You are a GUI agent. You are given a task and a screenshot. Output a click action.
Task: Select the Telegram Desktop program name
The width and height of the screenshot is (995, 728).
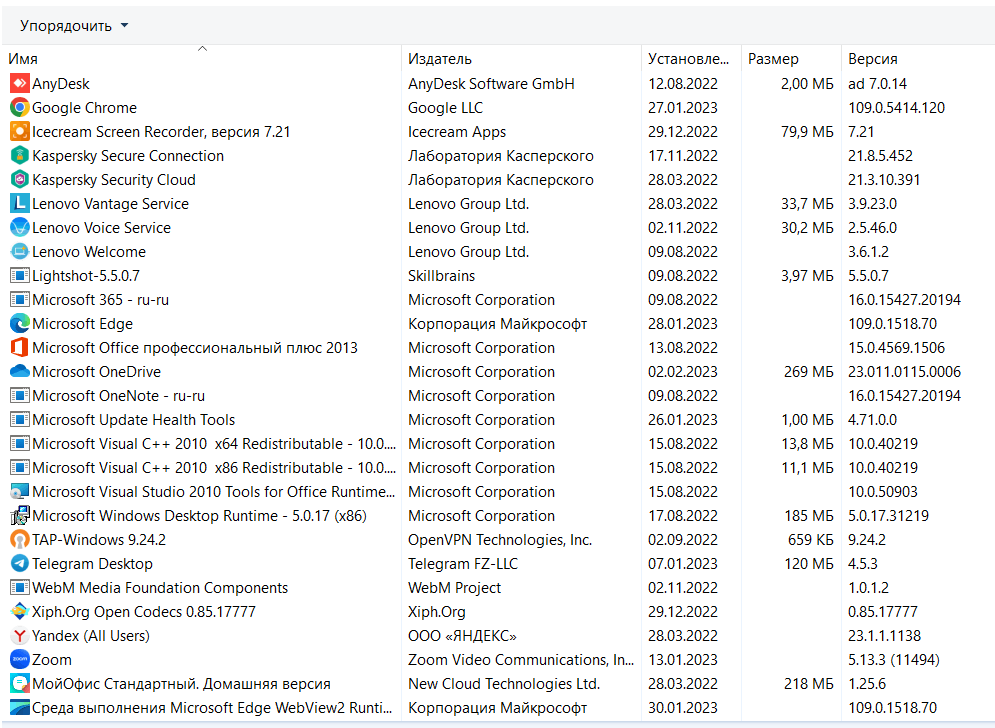(x=93, y=564)
